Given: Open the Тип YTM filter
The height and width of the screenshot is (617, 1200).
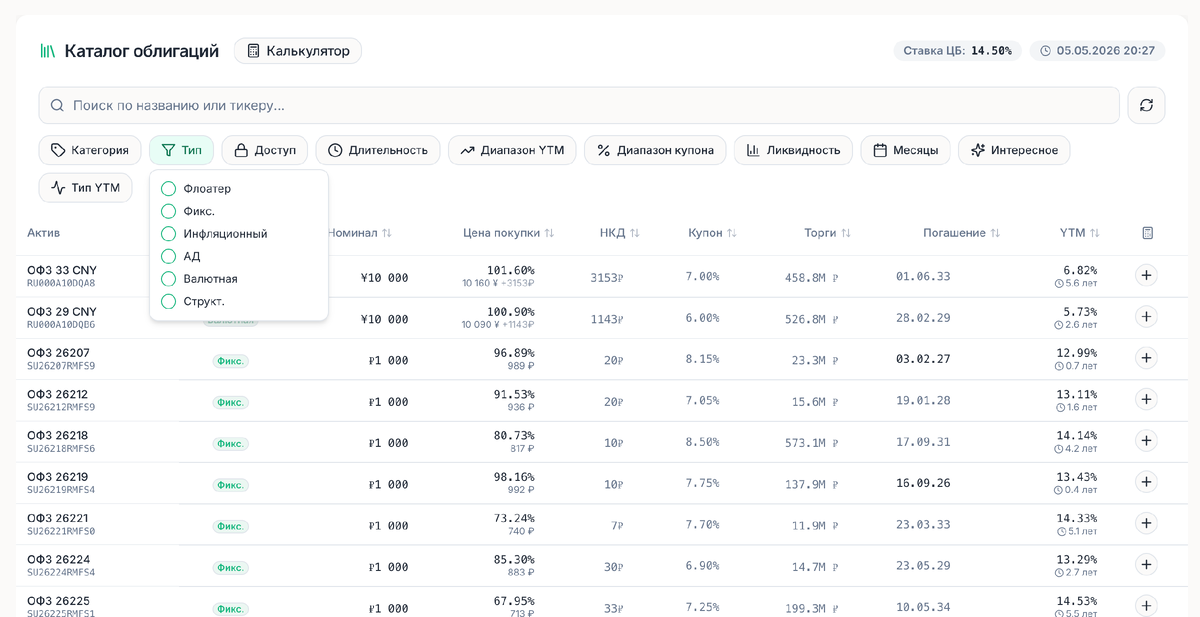Looking at the screenshot, I should 85,187.
